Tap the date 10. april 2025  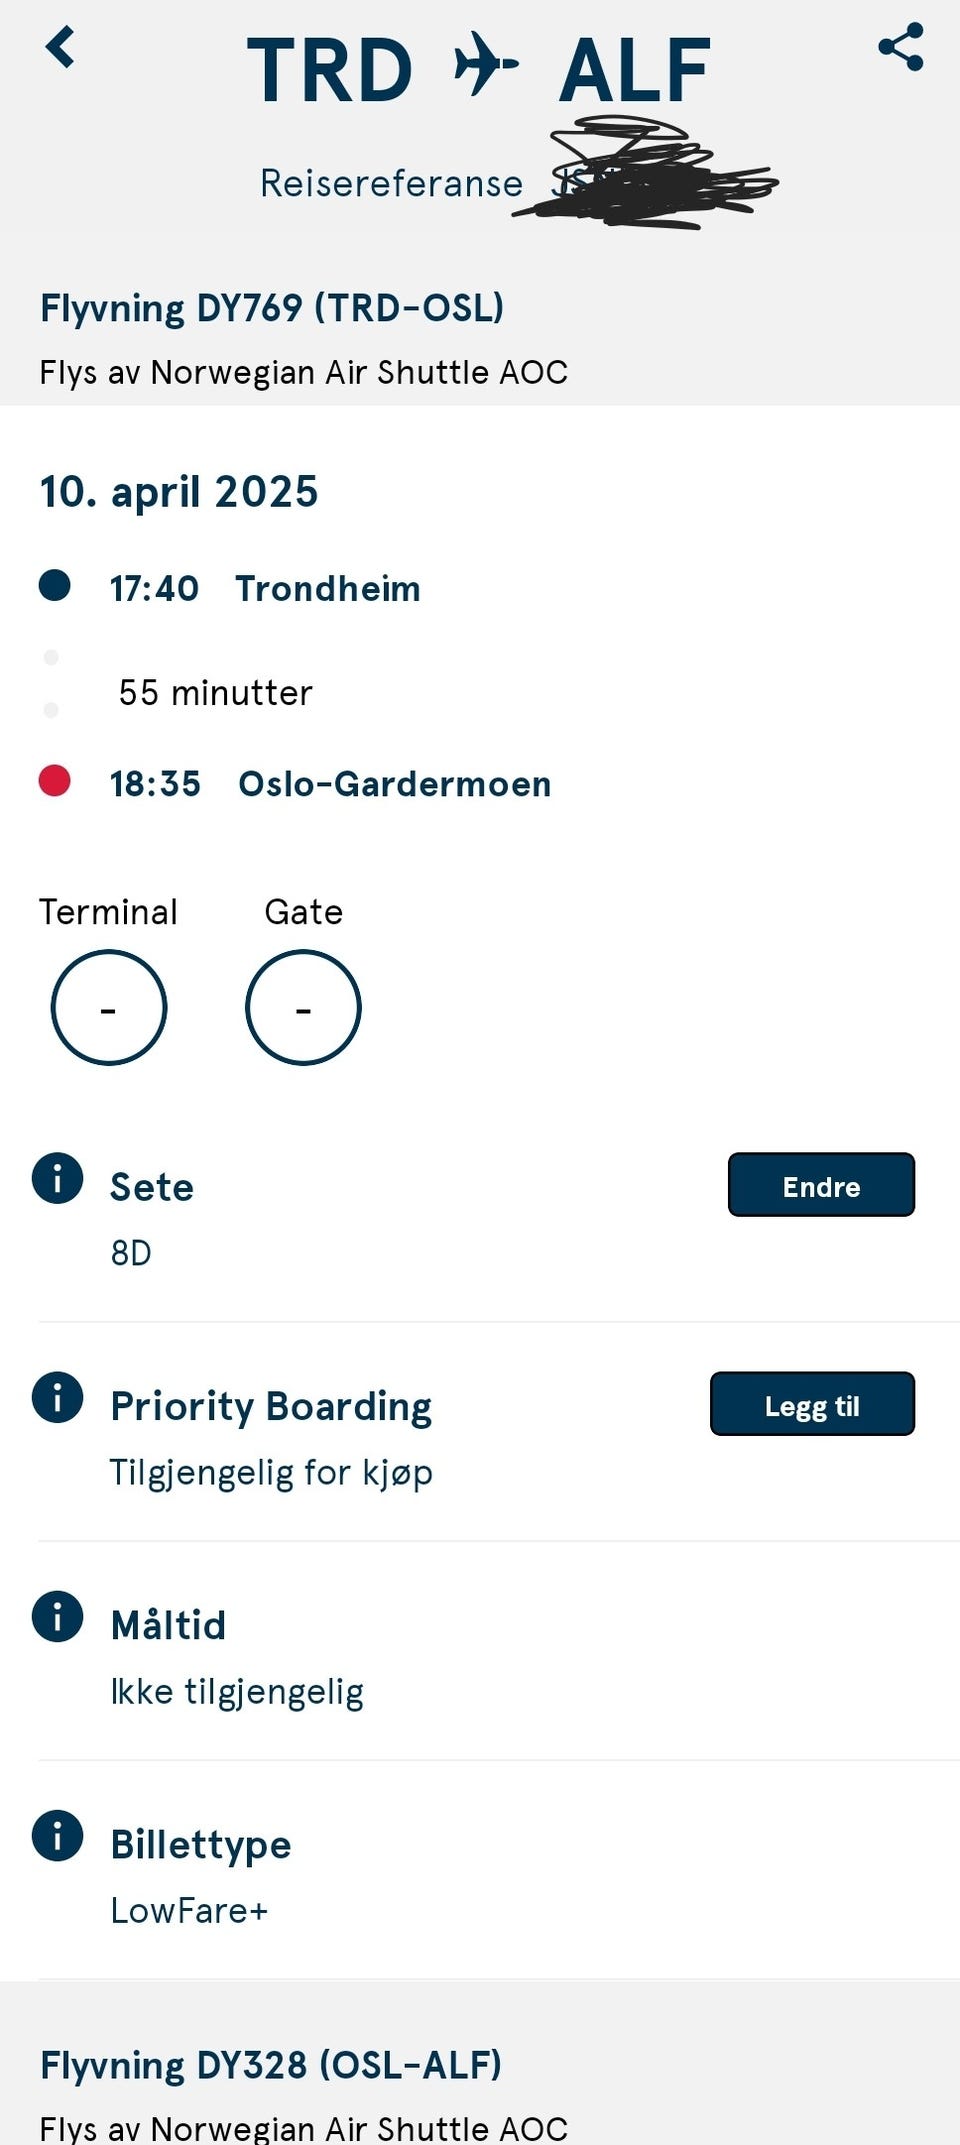179,492
